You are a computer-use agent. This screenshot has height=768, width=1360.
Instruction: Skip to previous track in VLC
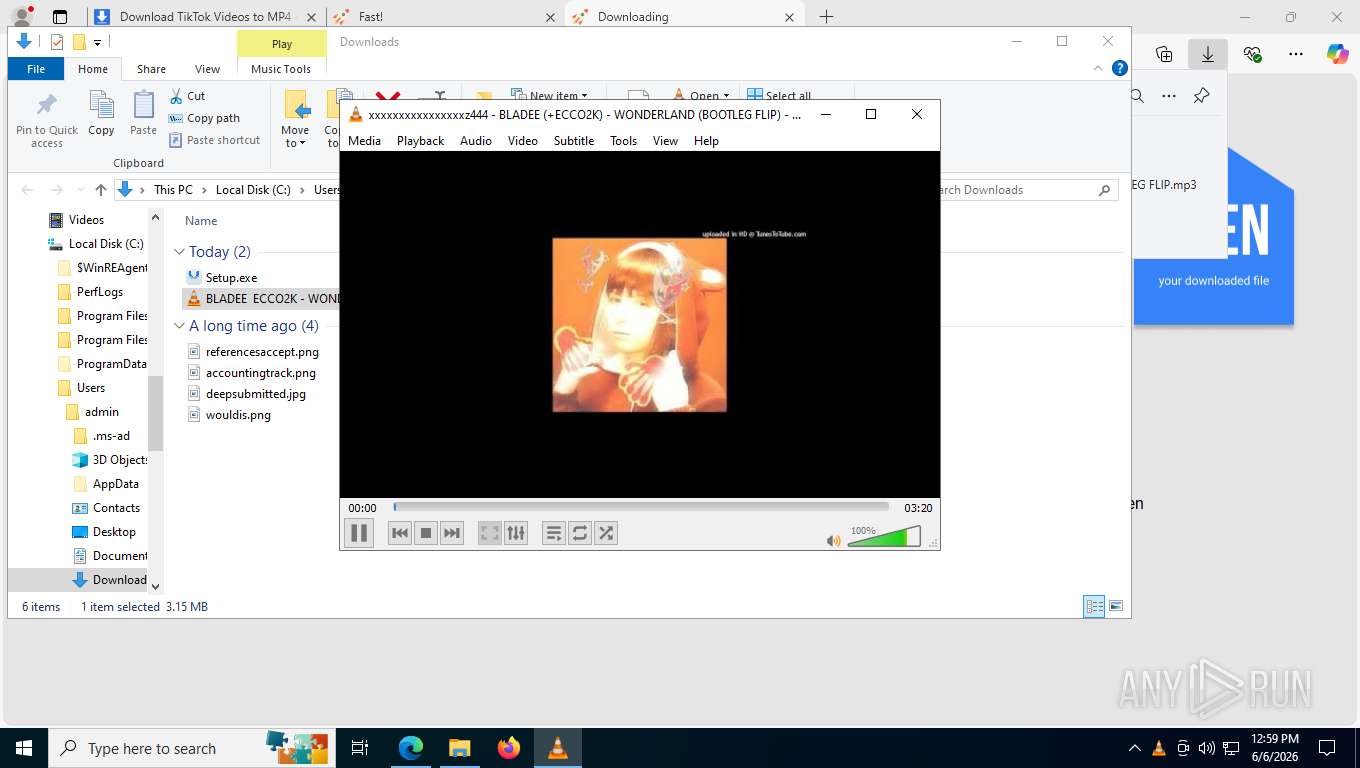point(400,533)
